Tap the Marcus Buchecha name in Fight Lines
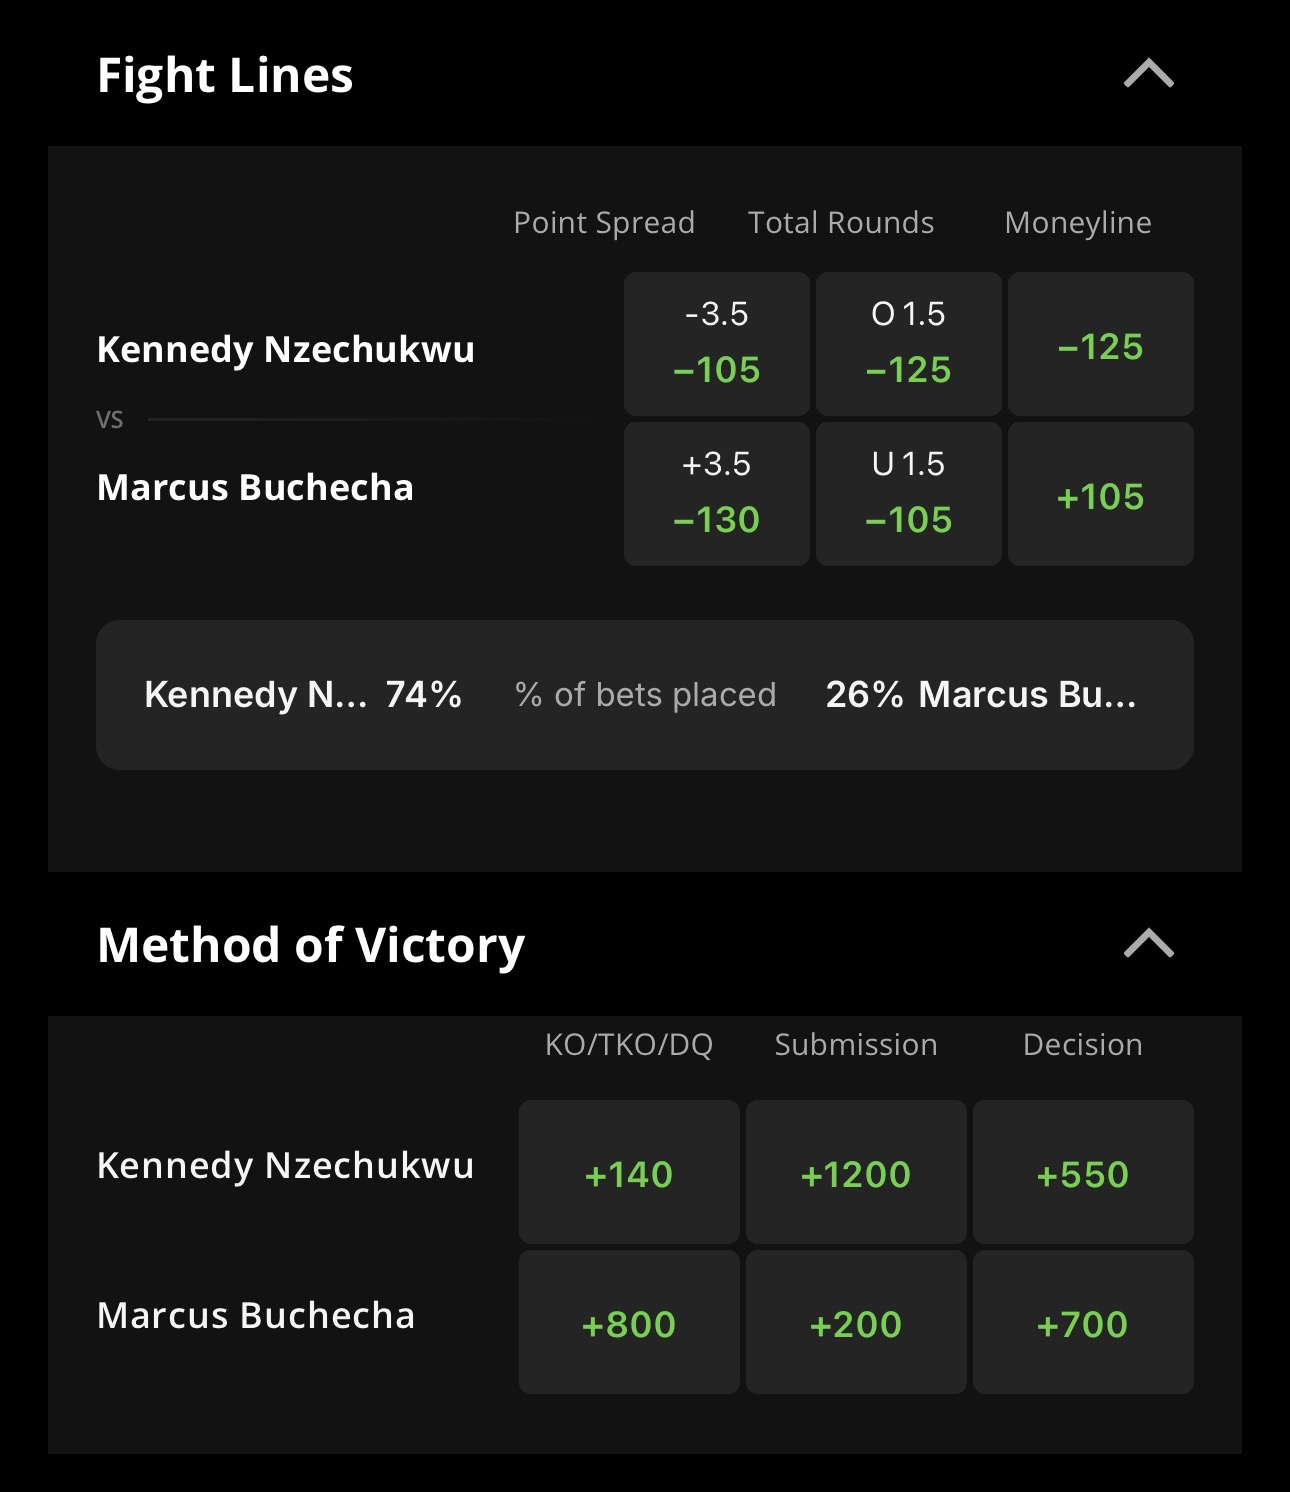Screen dimensions: 1290x1492 [255, 487]
